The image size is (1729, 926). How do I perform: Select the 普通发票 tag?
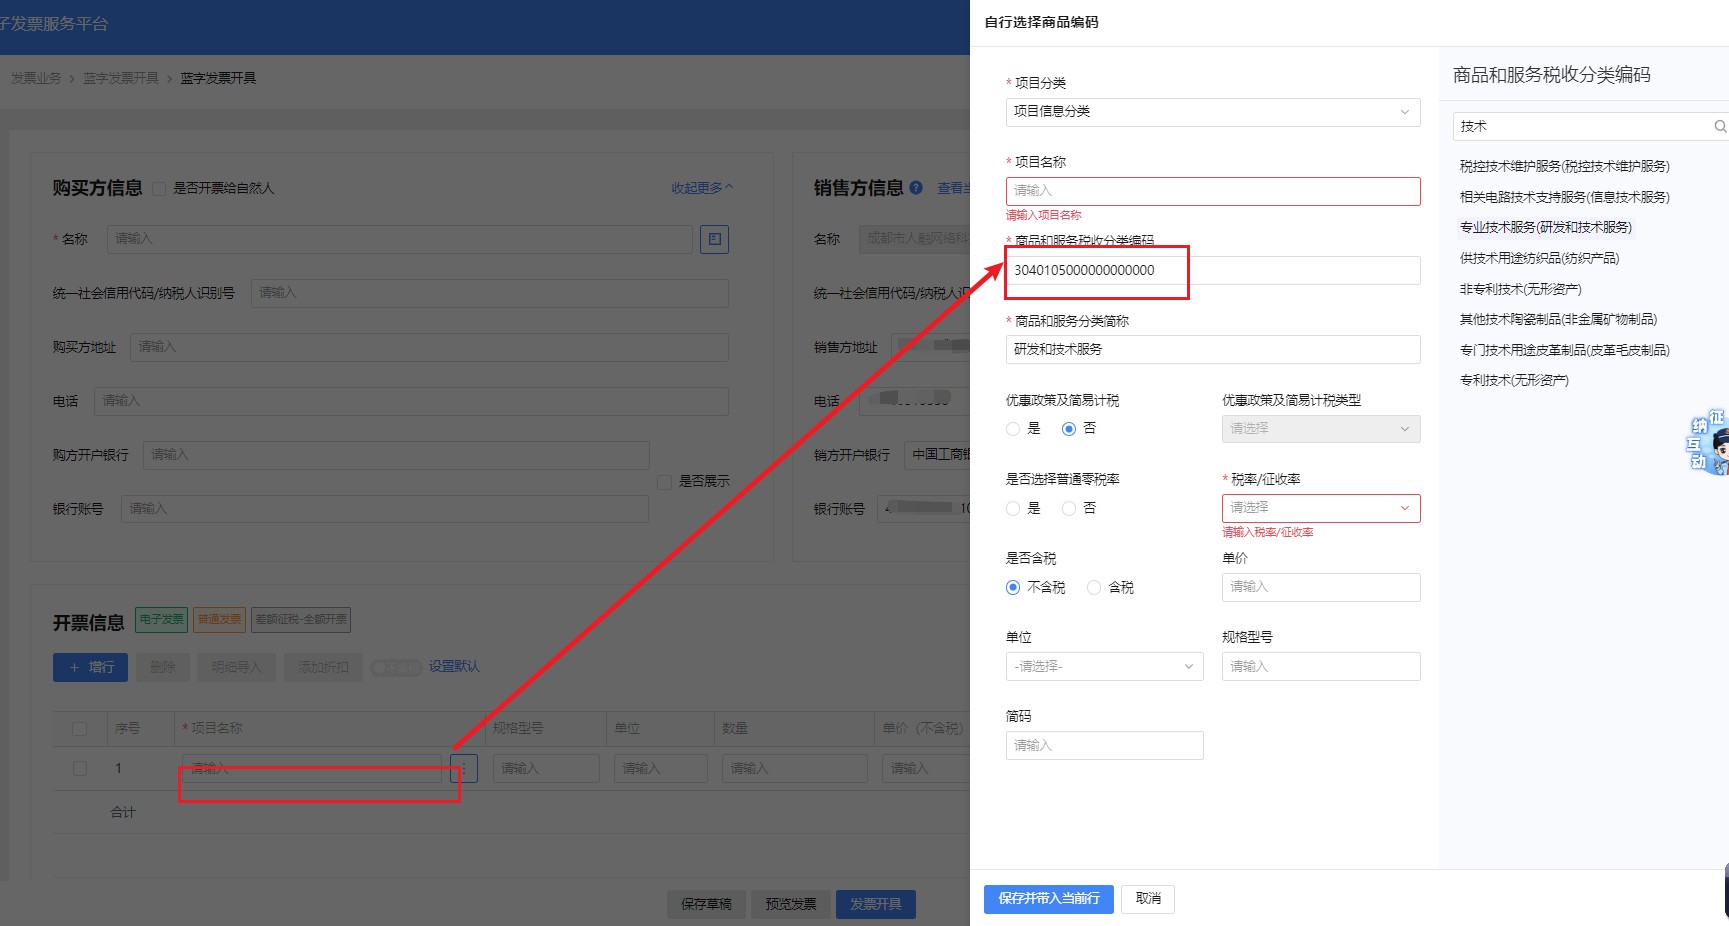tap(219, 619)
